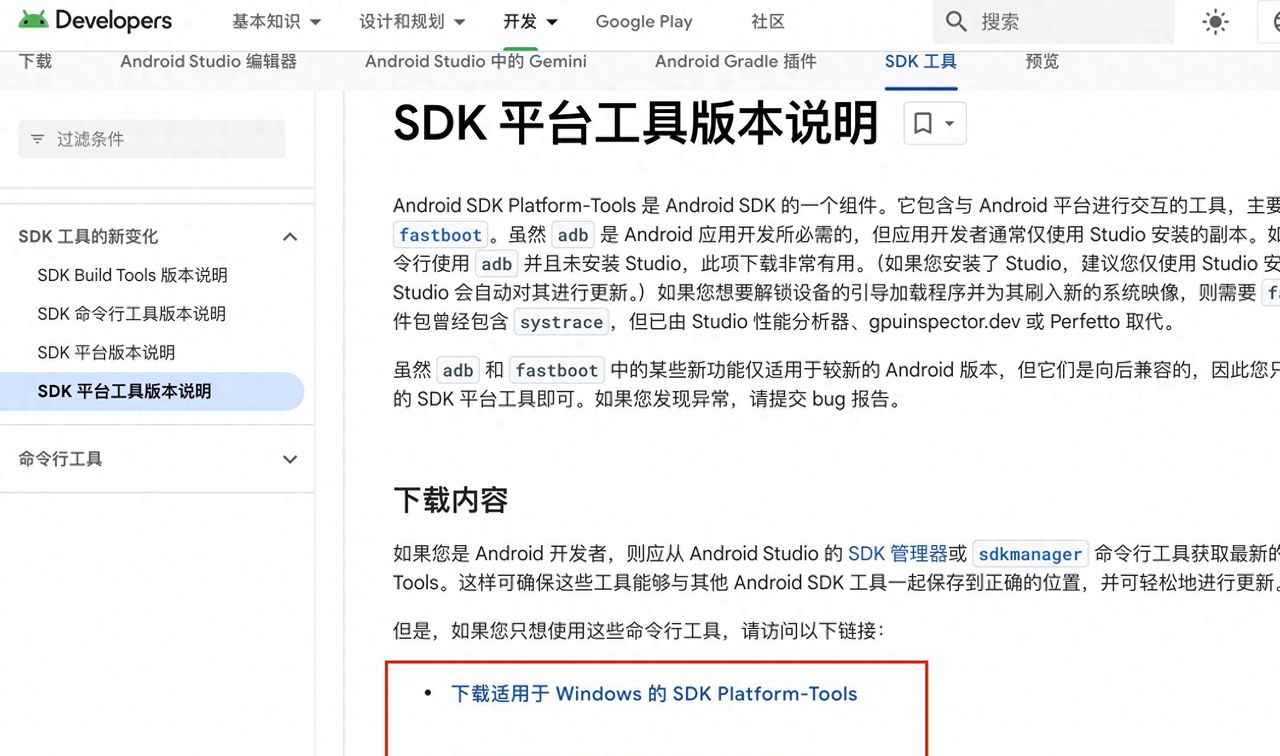This screenshot has width=1280, height=756.
Task: Open the Google Play nav item
Action: click(x=644, y=21)
